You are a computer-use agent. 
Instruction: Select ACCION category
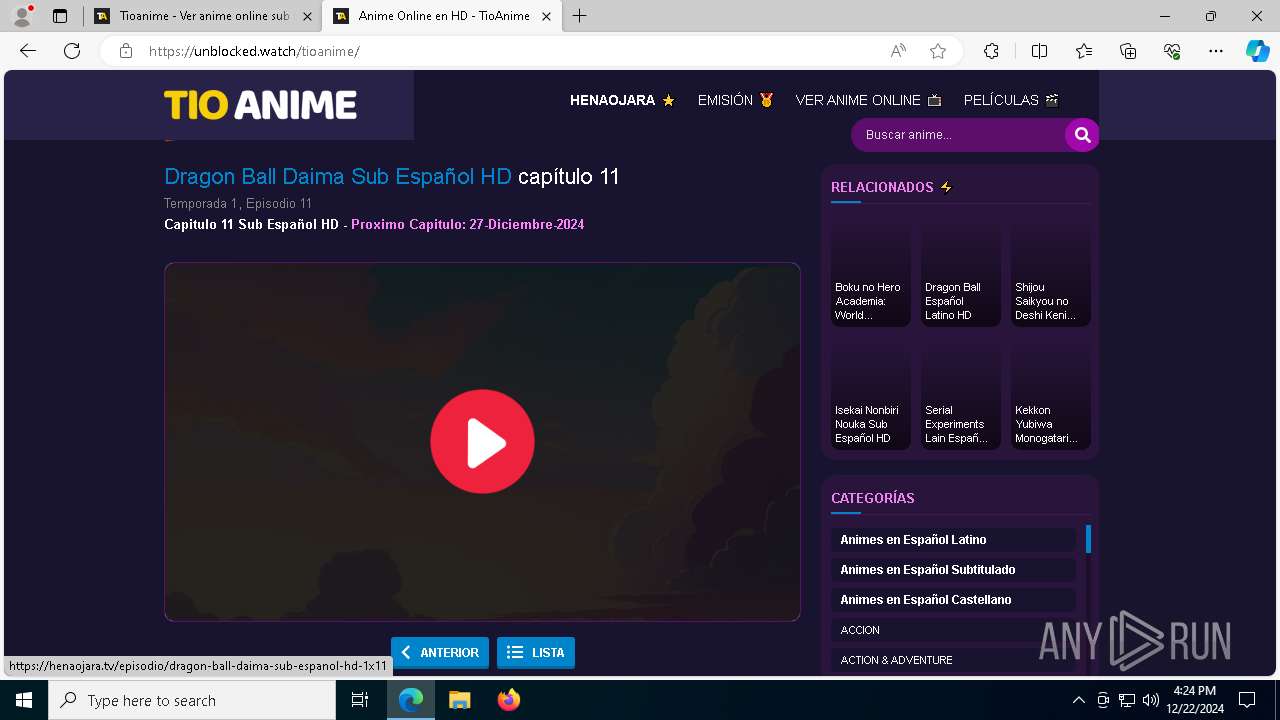point(953,630)
